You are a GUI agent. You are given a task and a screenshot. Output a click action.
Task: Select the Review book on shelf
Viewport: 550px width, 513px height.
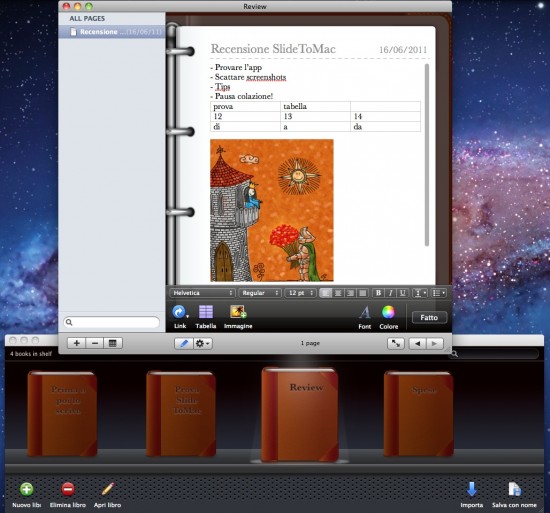coord(300,414)
